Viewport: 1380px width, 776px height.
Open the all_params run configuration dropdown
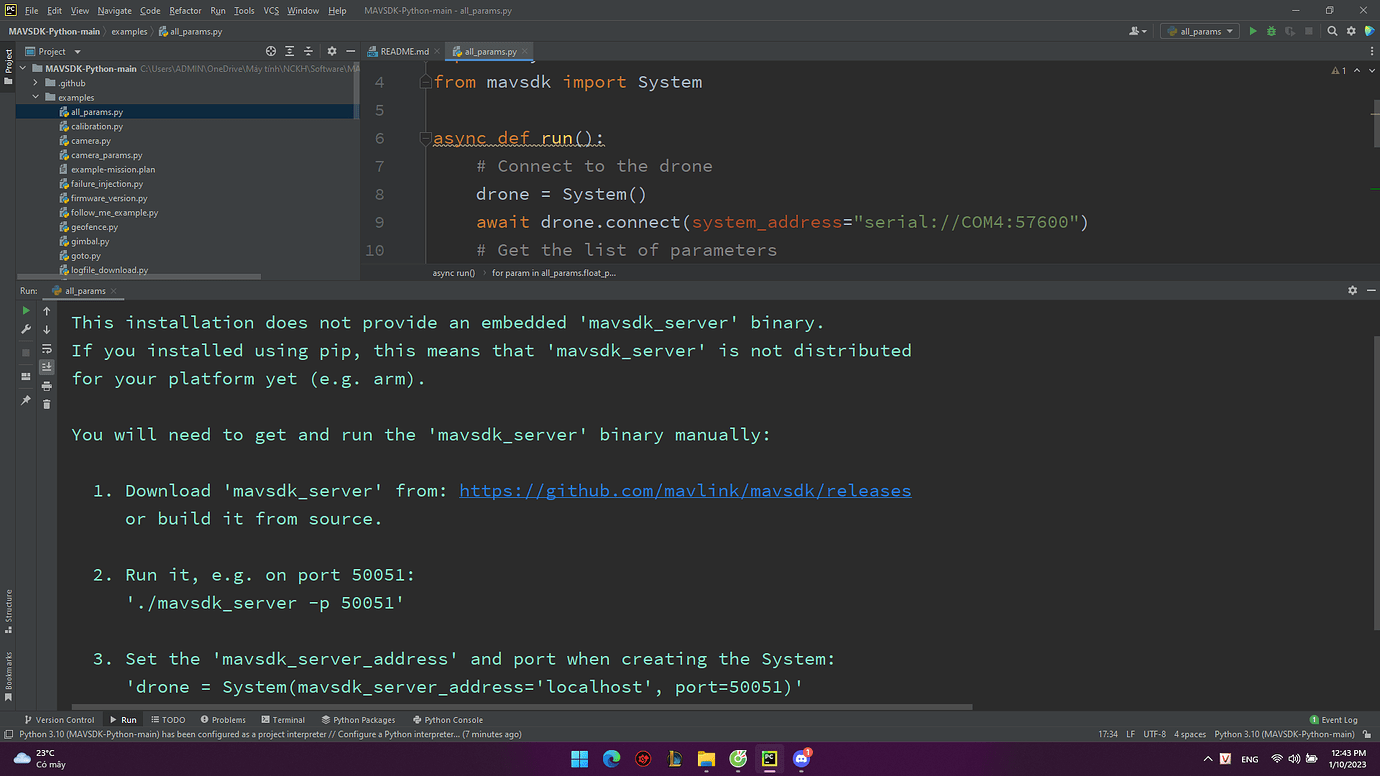[x=1199, y=31]
